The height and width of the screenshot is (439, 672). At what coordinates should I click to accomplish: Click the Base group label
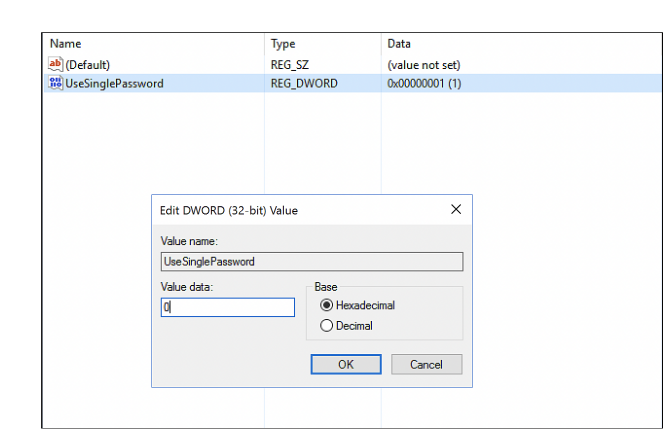click(326, 287)
